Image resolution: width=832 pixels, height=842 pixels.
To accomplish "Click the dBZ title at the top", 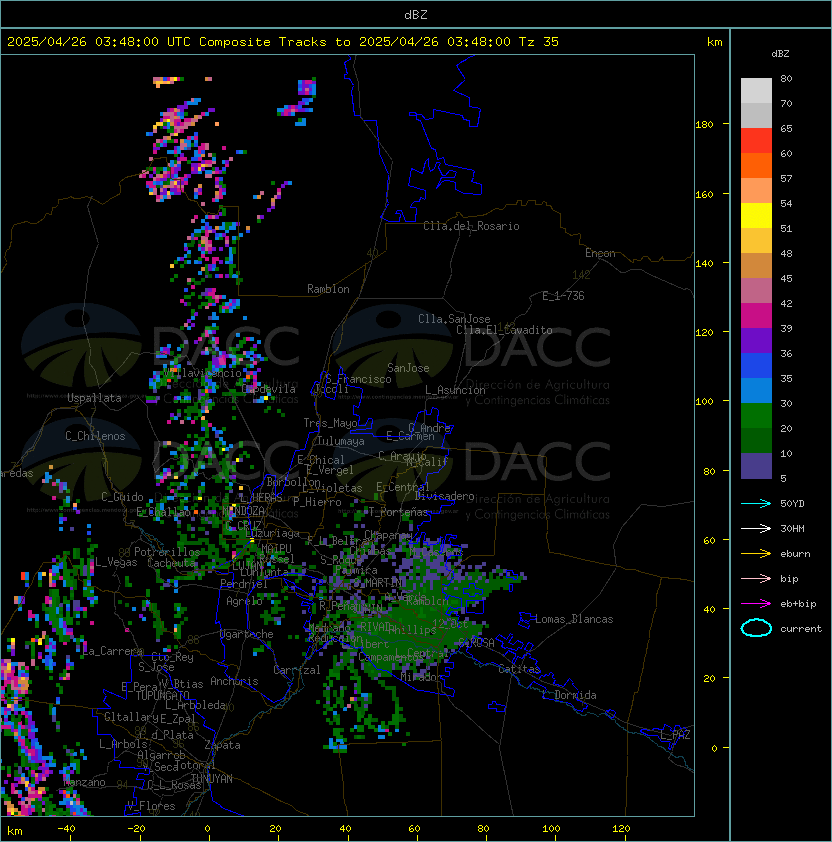I will tap(416, 15).
